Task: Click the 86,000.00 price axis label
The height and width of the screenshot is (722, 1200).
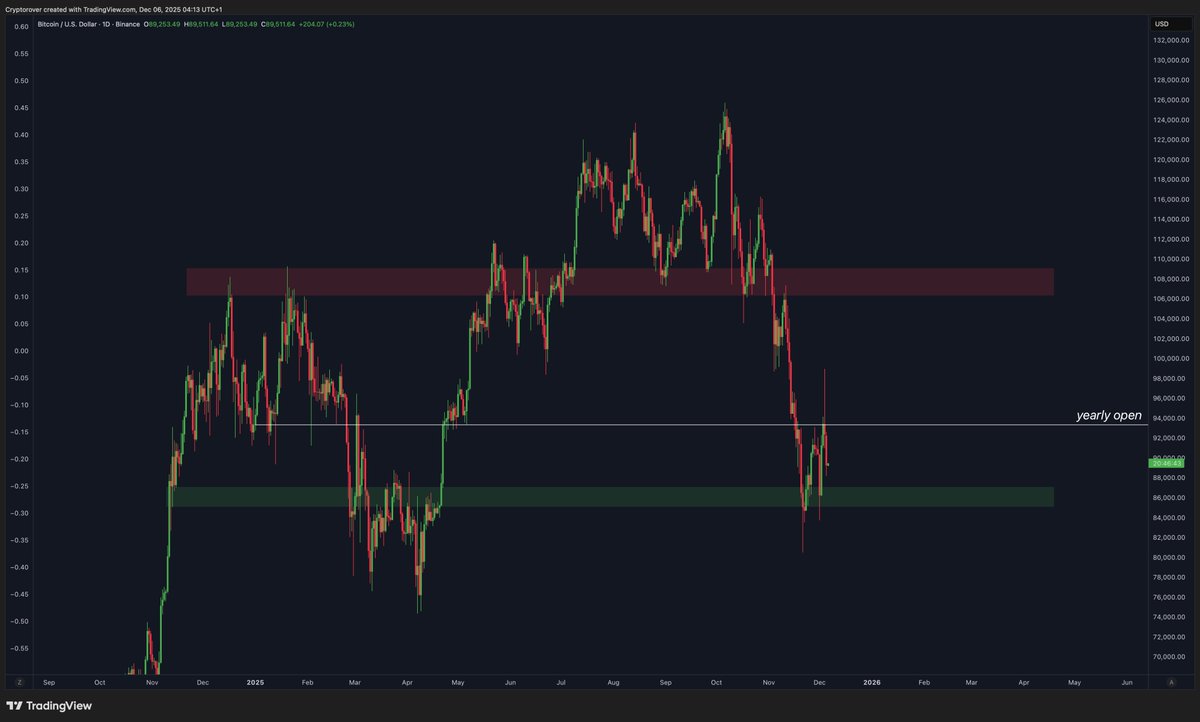Action: click(x=1171, y=498)
